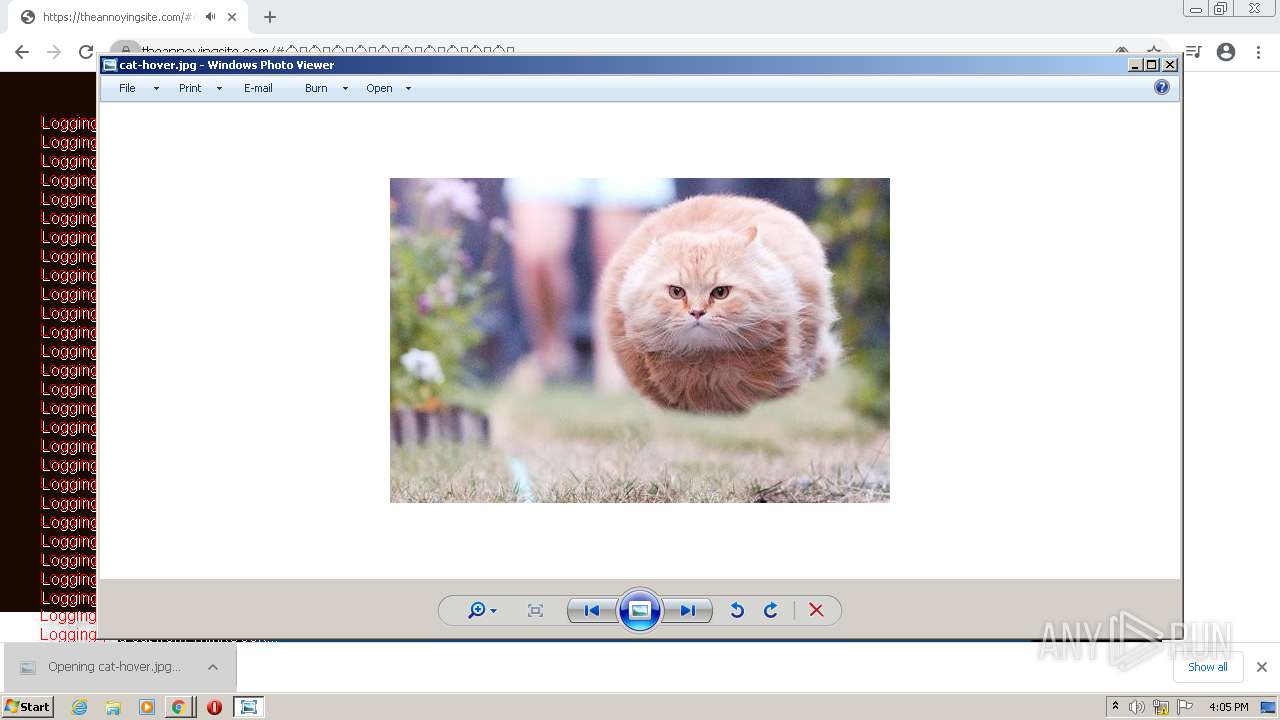Go to the previous photo
Image resolution: width=1280 pixels, height=720 pixels.
point(591,610)
